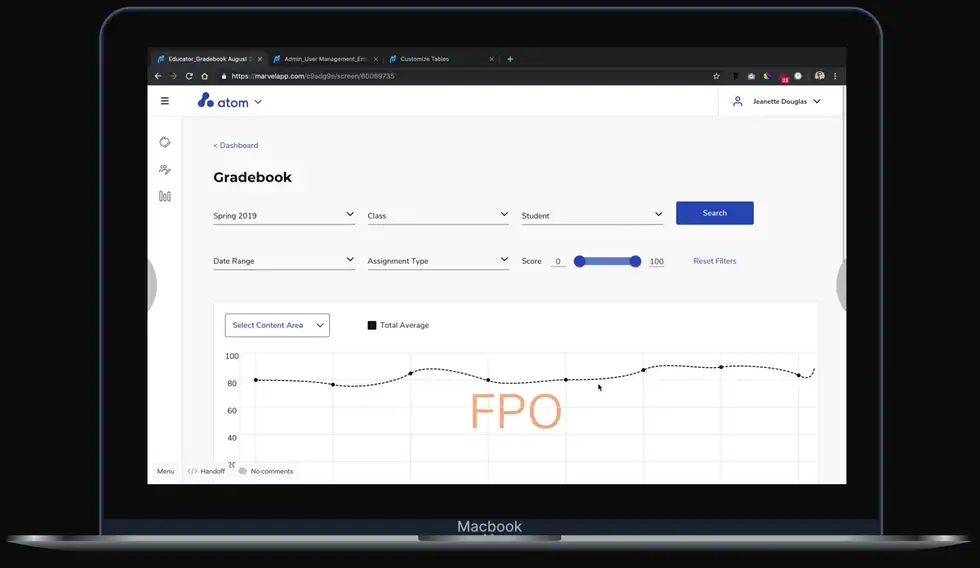Click the red badge extension icon
This screenshot has height=568, width=980.
click(784, 77)
